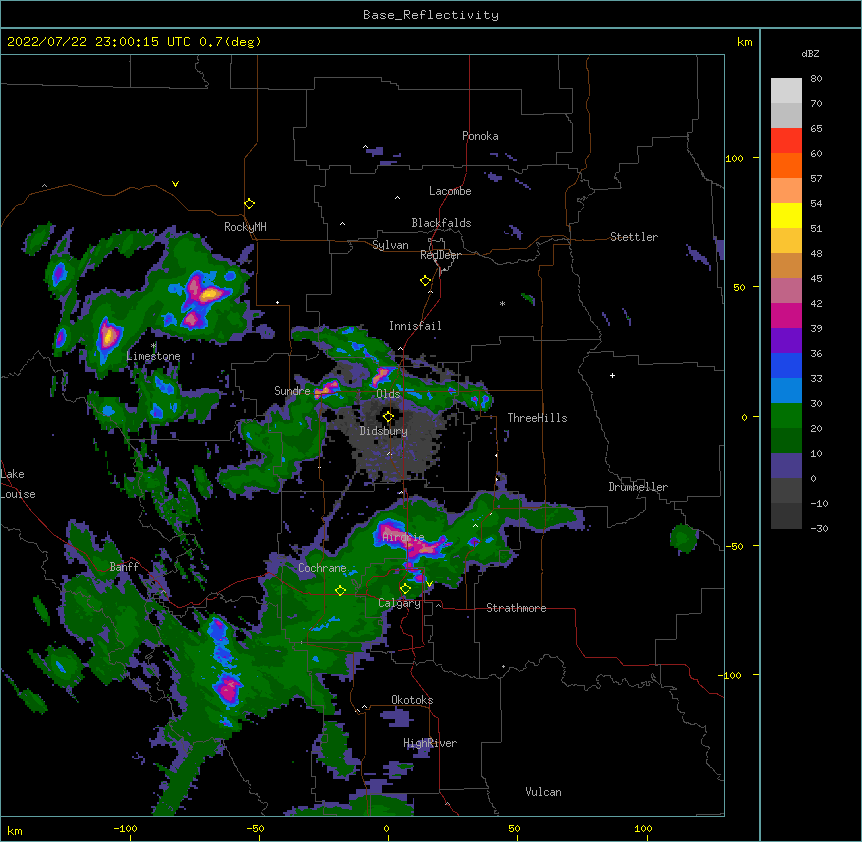Screen dimensions: 862x842
Task: Select the yellow diamond marker south of RedDeer
Action: tap(425, 281)
